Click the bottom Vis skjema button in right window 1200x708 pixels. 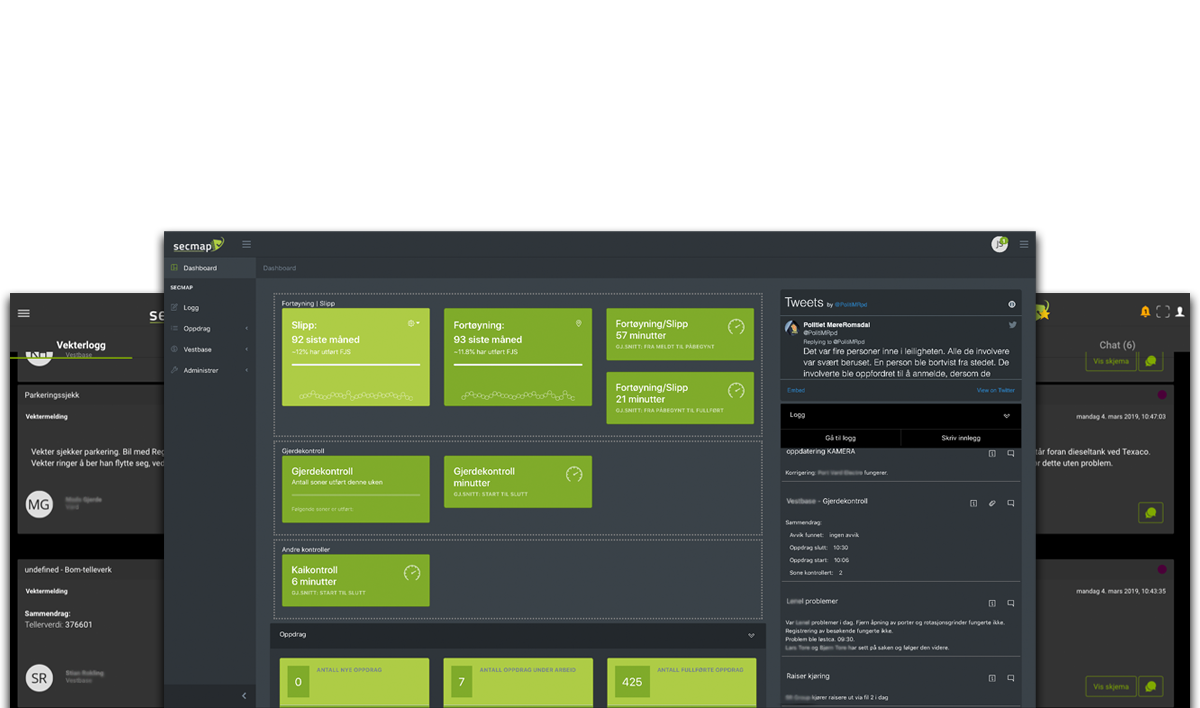tap(1109, 686)
